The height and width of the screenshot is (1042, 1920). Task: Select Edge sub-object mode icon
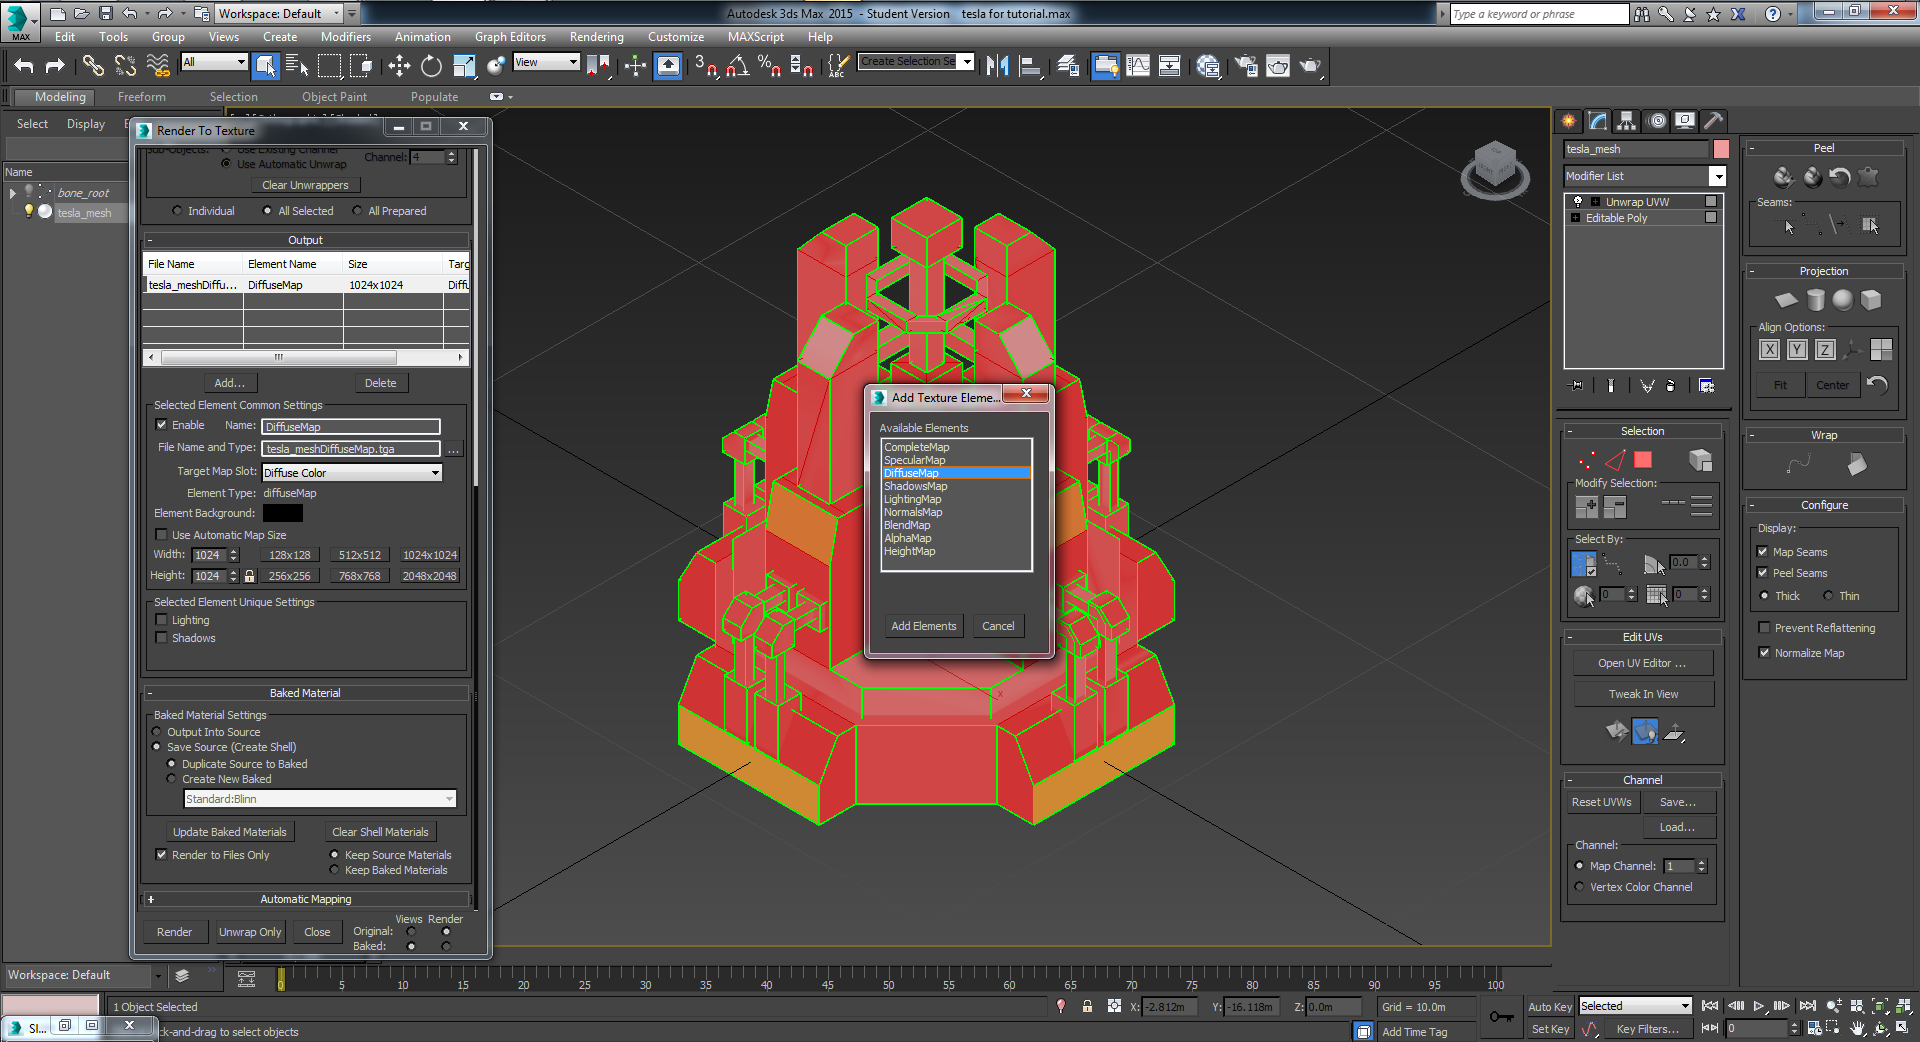coord(1615,460)
